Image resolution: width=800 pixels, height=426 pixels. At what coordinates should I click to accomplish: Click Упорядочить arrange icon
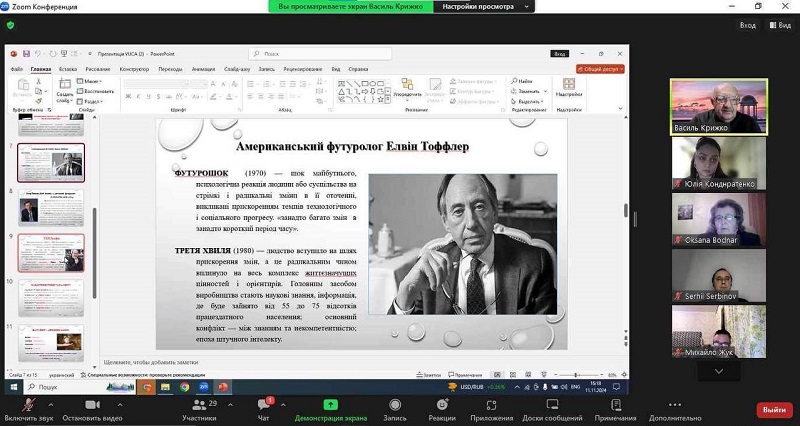point(407,88)
